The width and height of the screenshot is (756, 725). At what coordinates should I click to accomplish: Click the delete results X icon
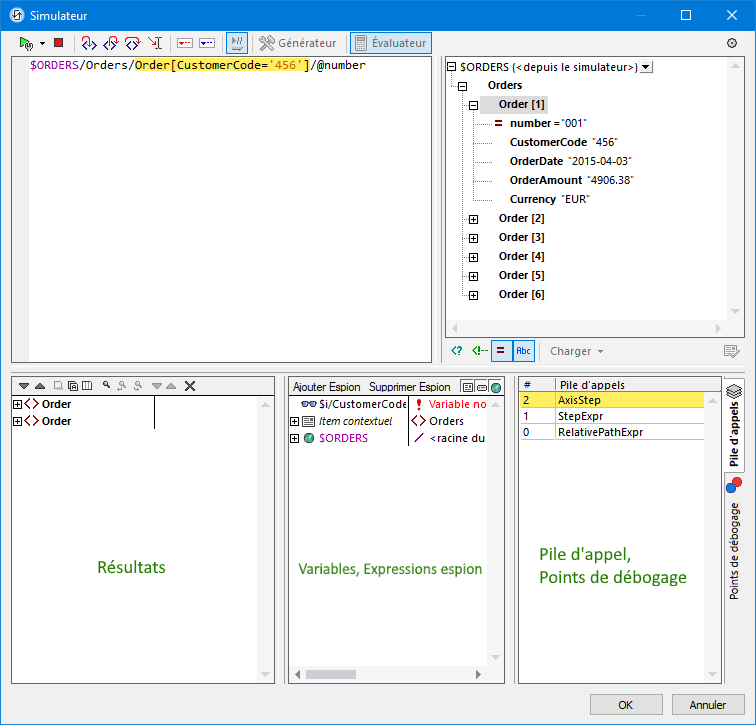[x=190, y=386]
